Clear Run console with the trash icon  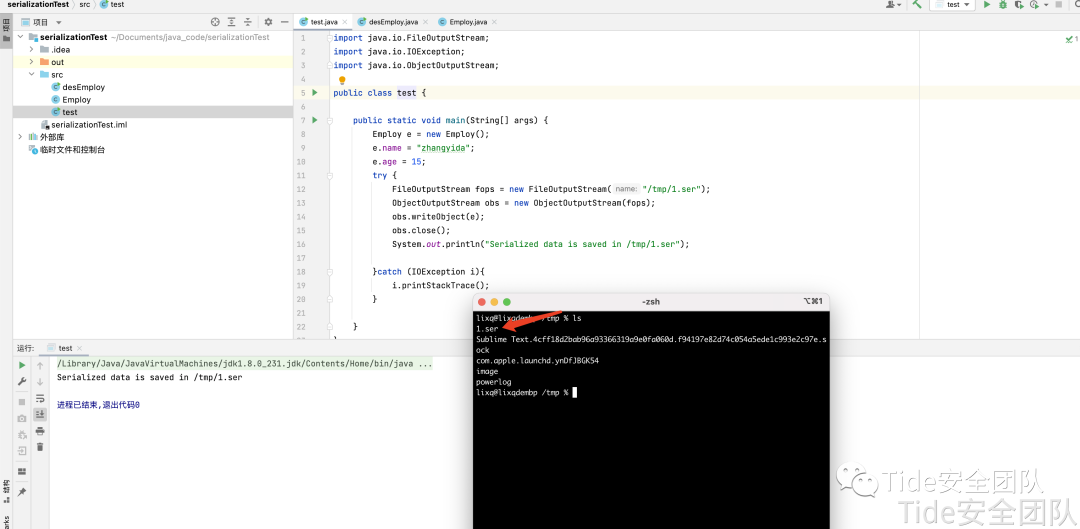point(40,447)
